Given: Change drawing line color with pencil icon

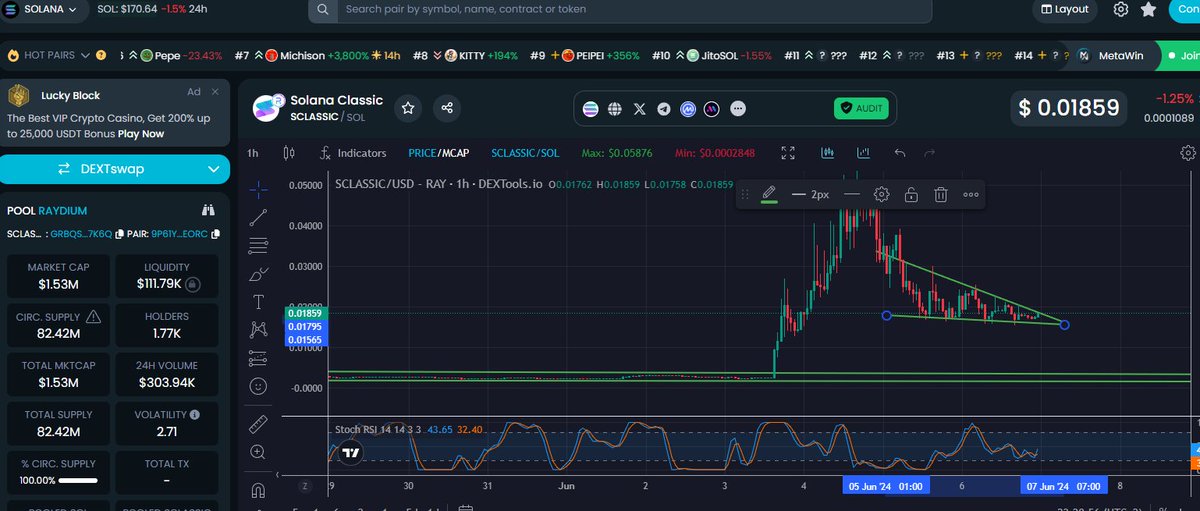Looking at the screenshot, I should click(x=769, y=194).
